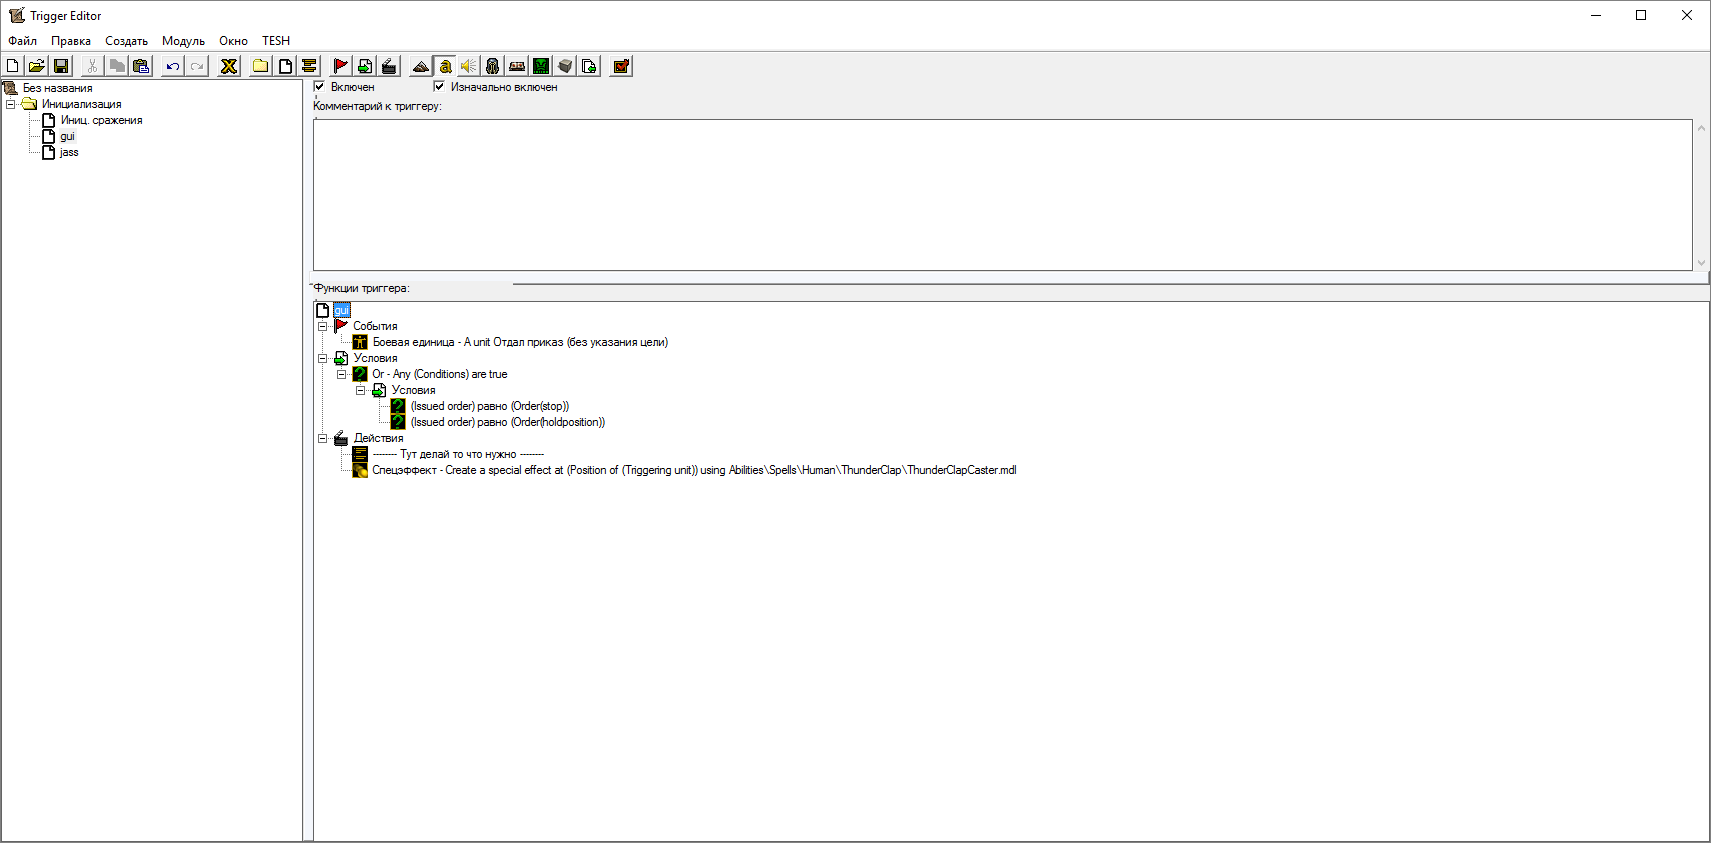The image size is (1711, 843).
Task: Open the AI Editor green face icon
Action: click(541, 66)
